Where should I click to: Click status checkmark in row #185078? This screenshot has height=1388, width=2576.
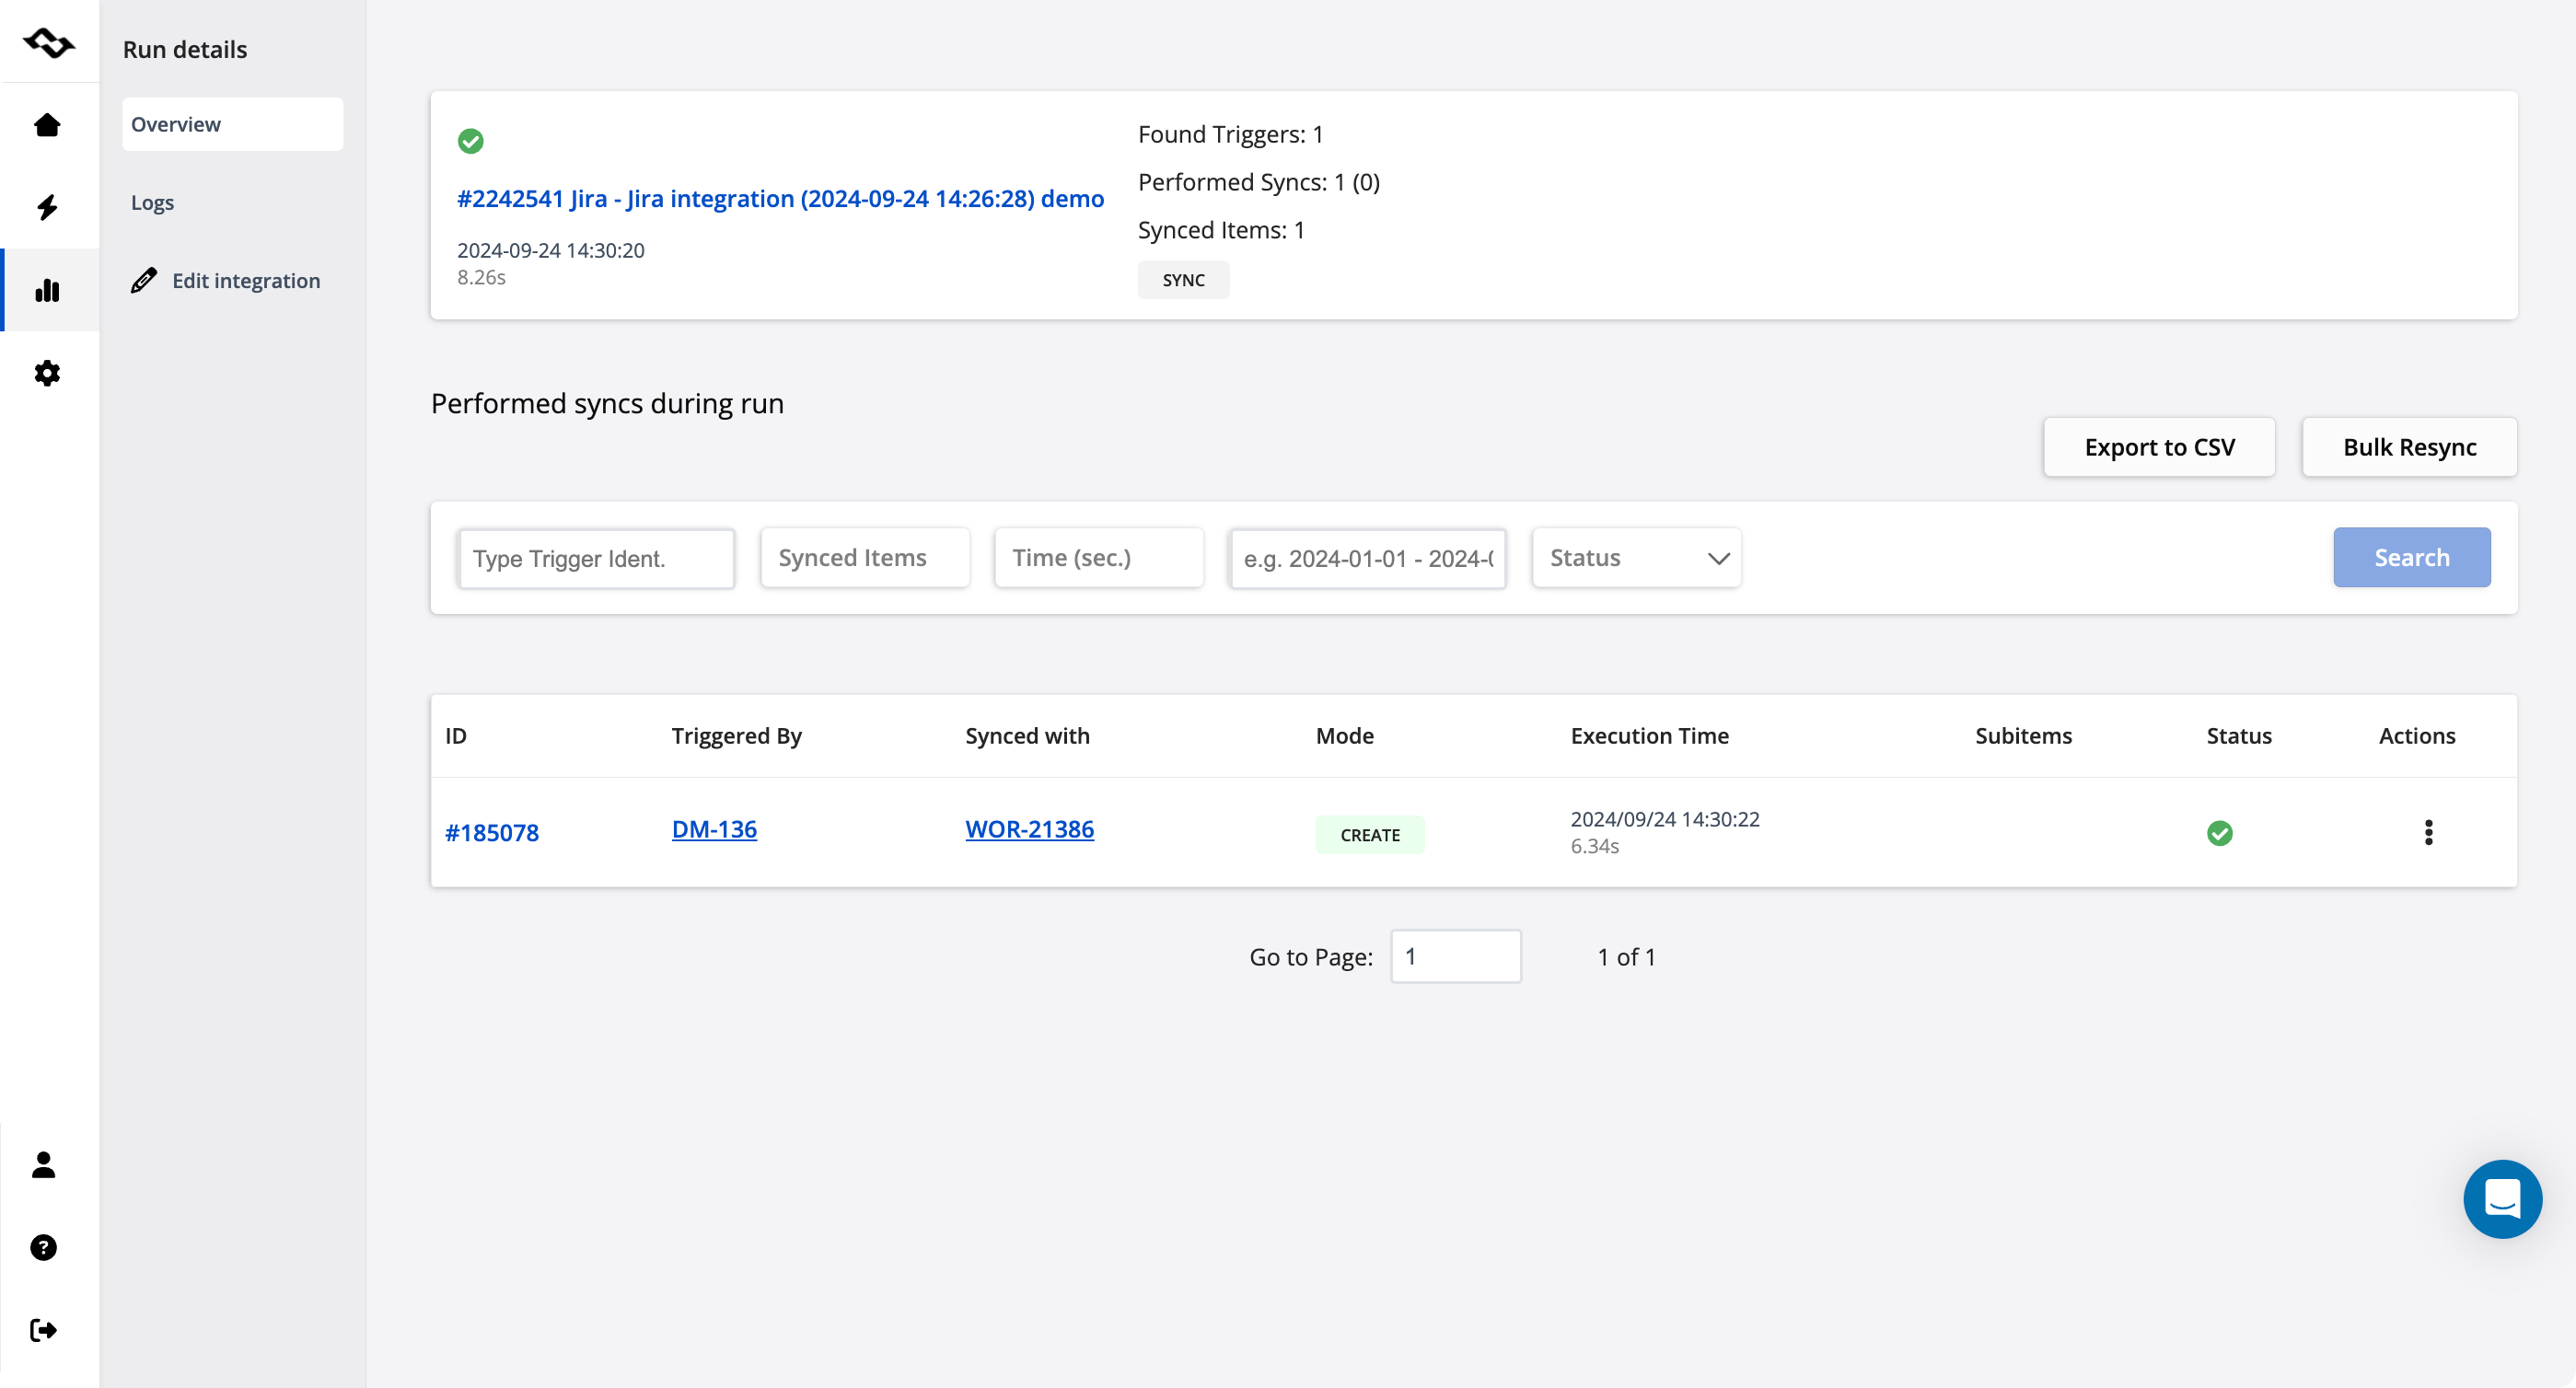coord(2219,832)
